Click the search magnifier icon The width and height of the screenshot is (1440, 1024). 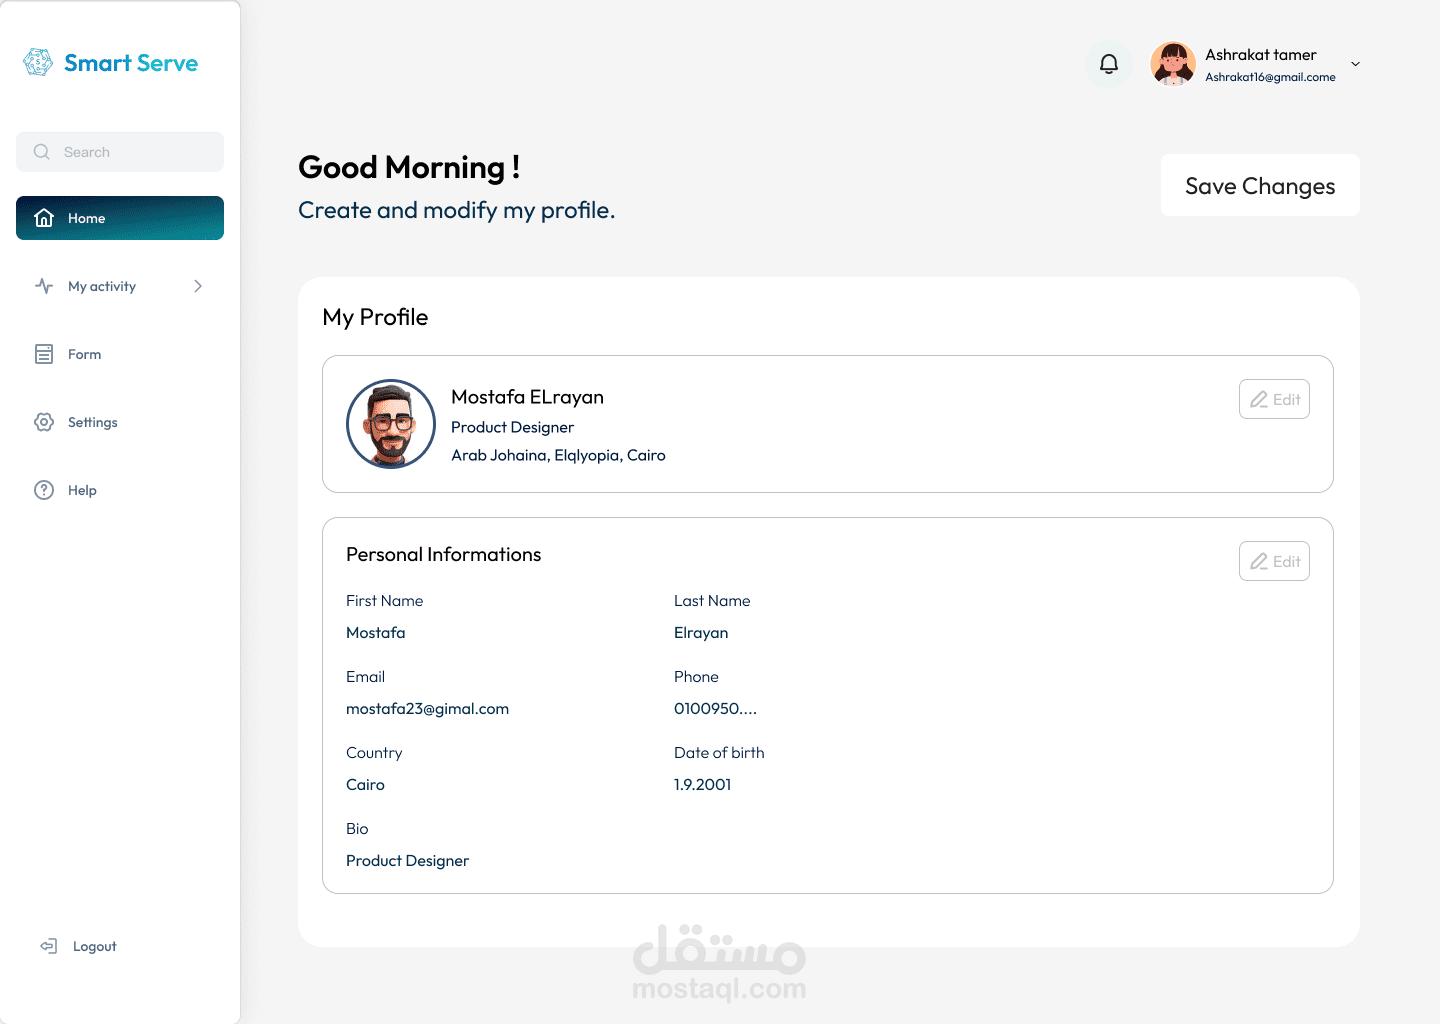[x=42, y=152]
